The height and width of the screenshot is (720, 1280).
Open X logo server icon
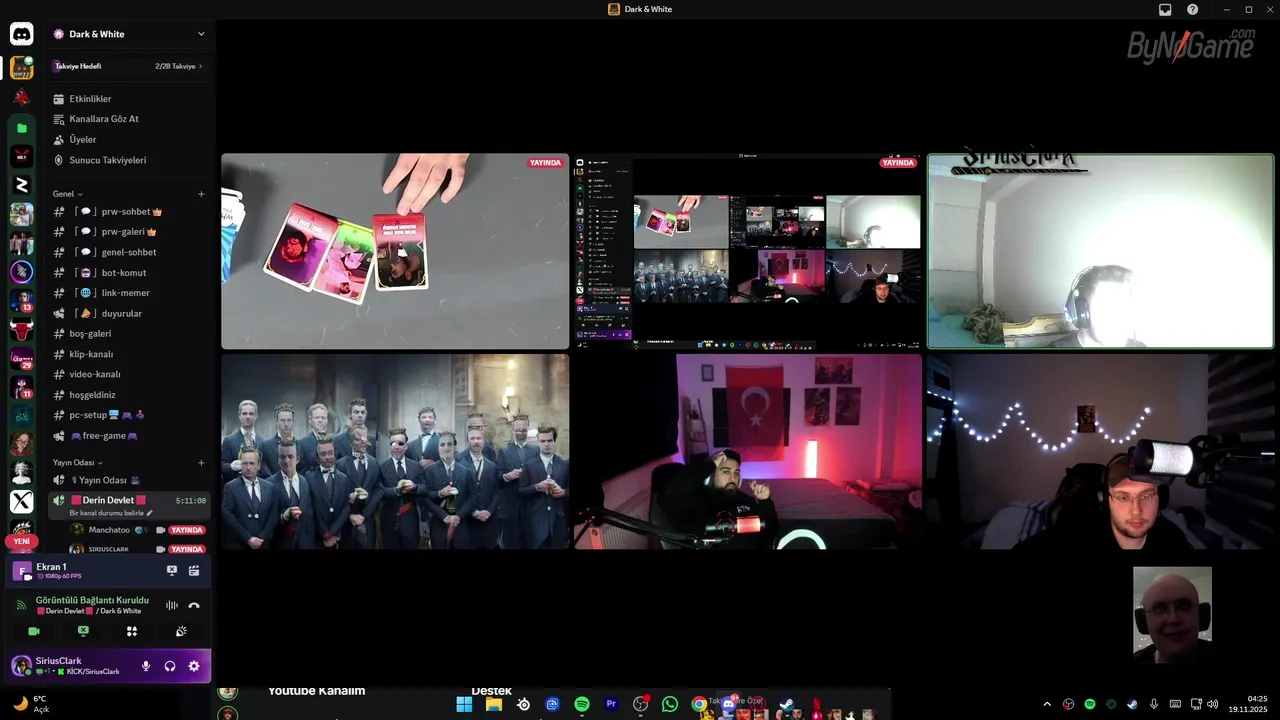[x=21, y=501]
